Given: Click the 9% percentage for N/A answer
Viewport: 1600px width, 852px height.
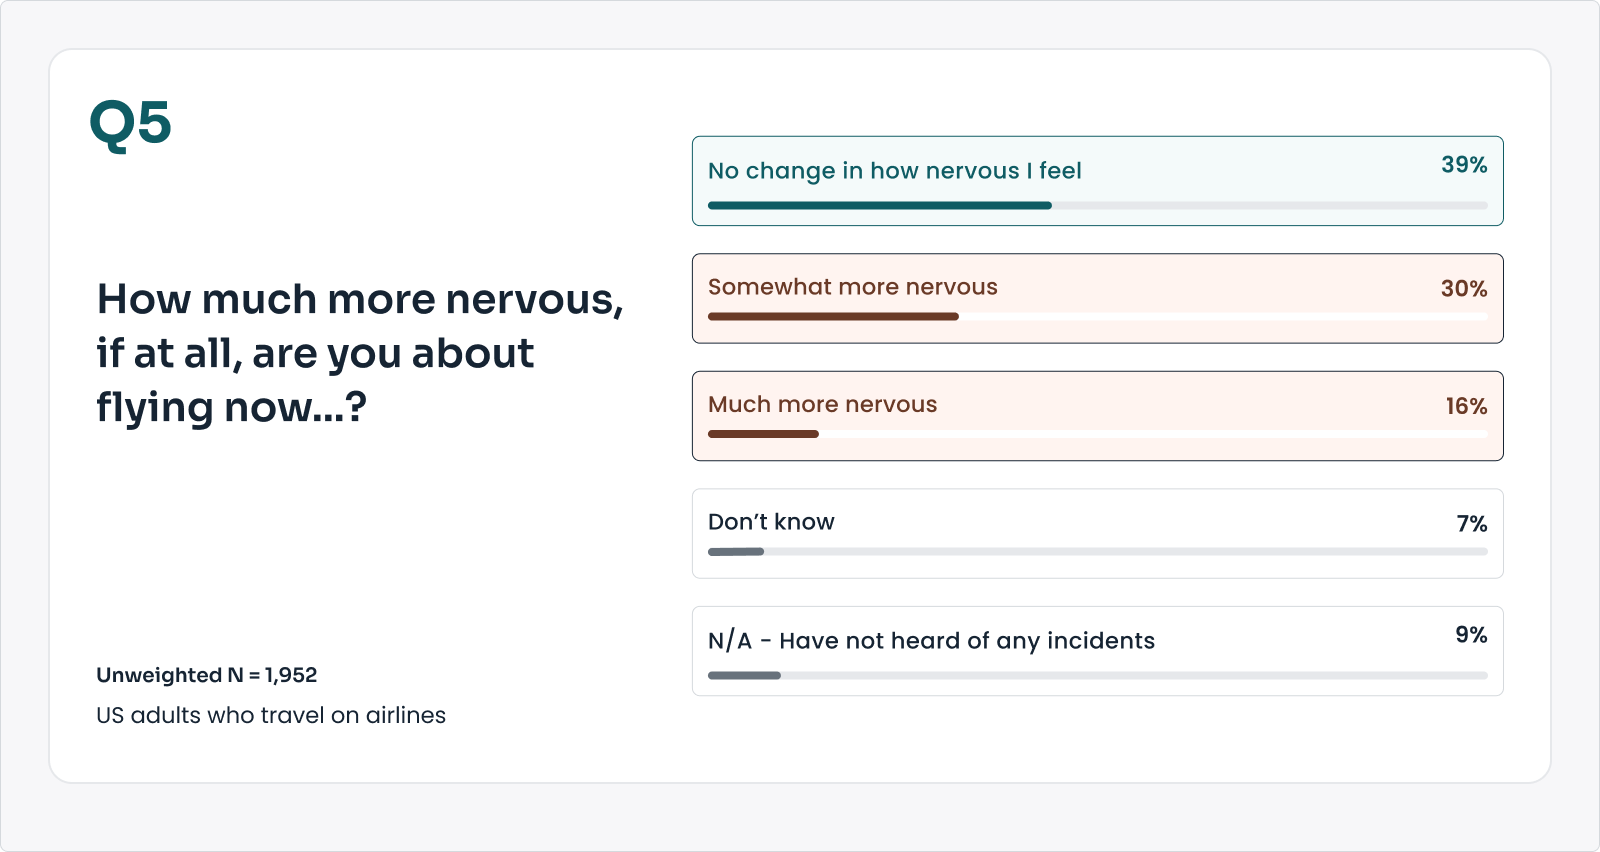Looking at the screenshot, I should (1470, 635).
